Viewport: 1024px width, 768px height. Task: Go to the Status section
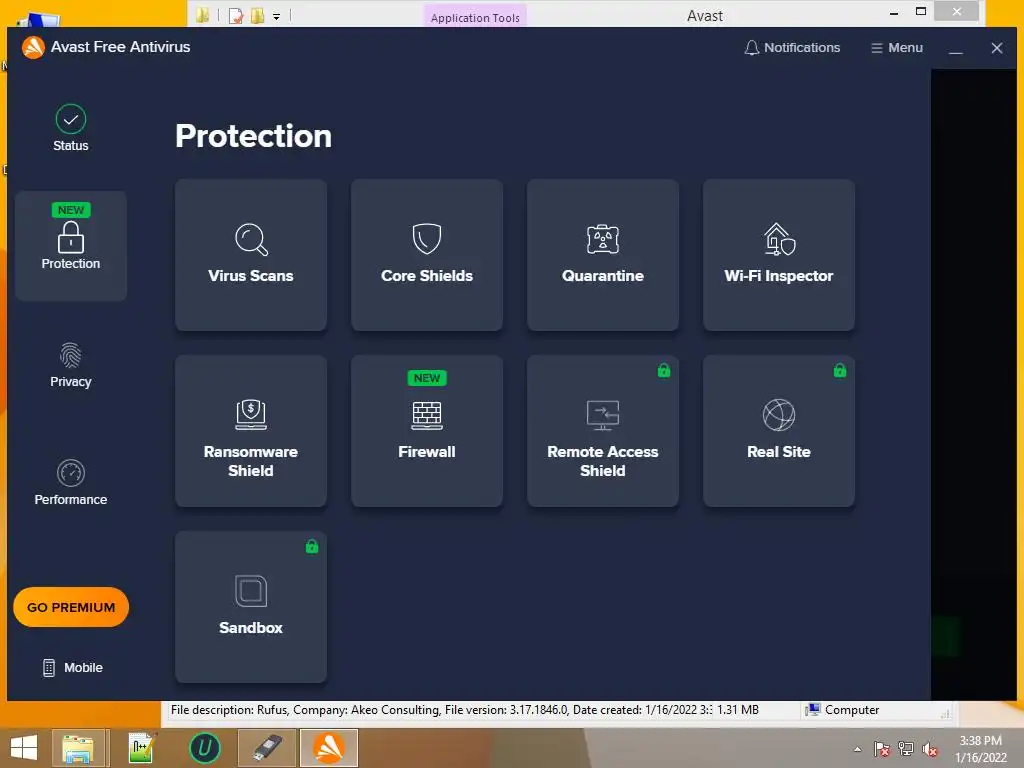coord(71,129)
